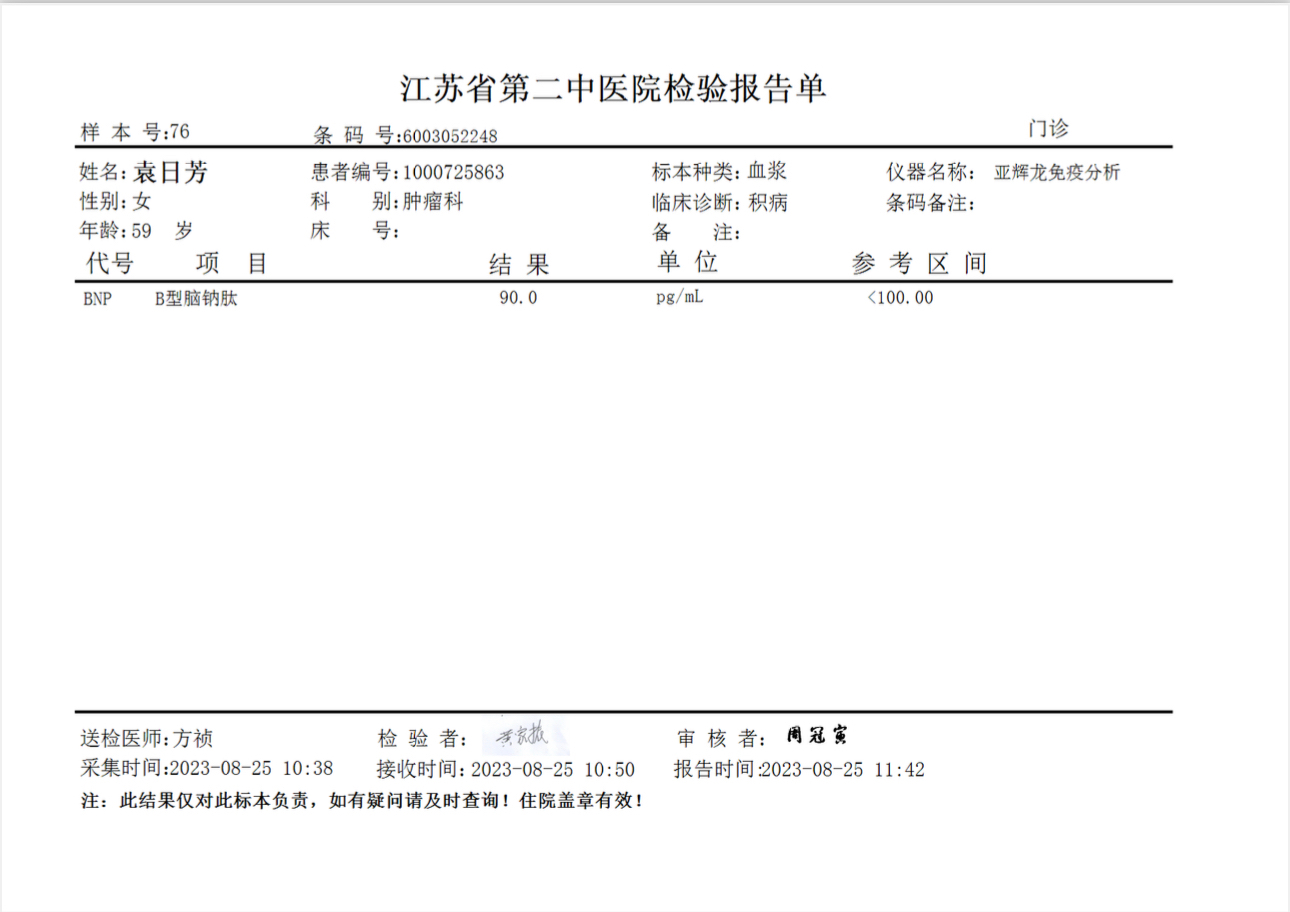Screen dimensions: 1290x912
Task: Click the 床号 label
Action: [355, 231]
